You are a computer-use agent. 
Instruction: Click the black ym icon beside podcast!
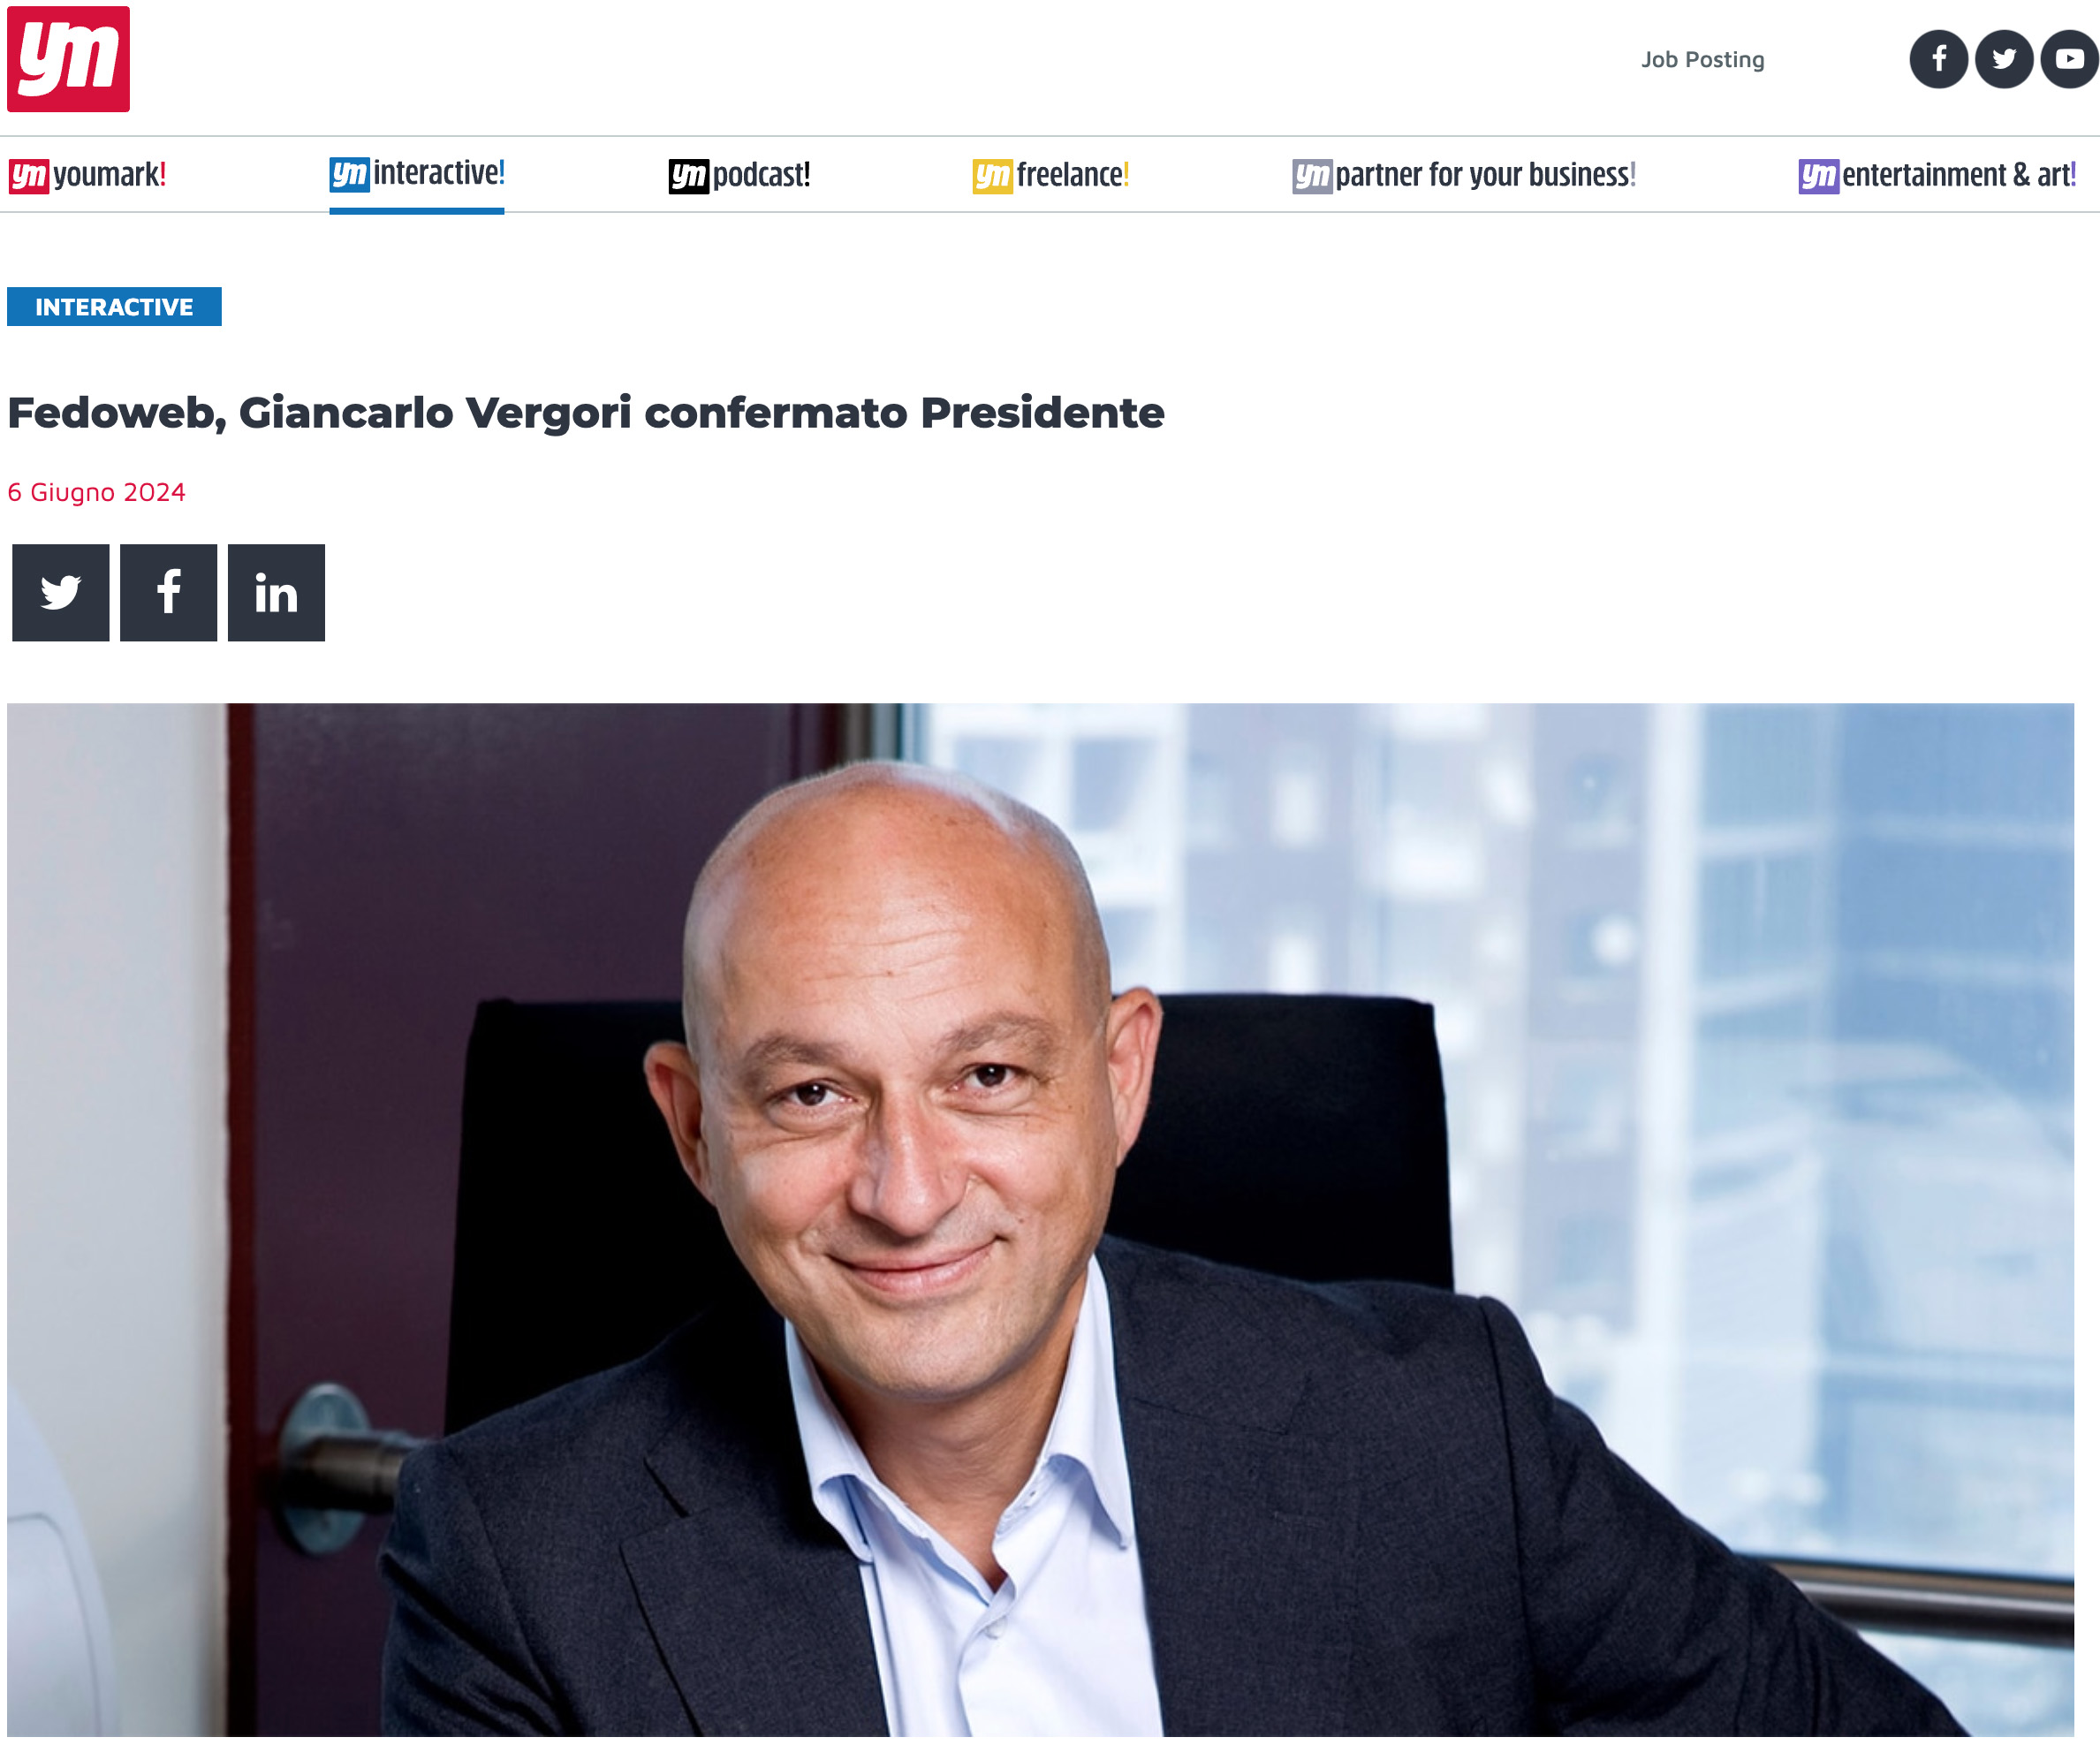[689, 176]
